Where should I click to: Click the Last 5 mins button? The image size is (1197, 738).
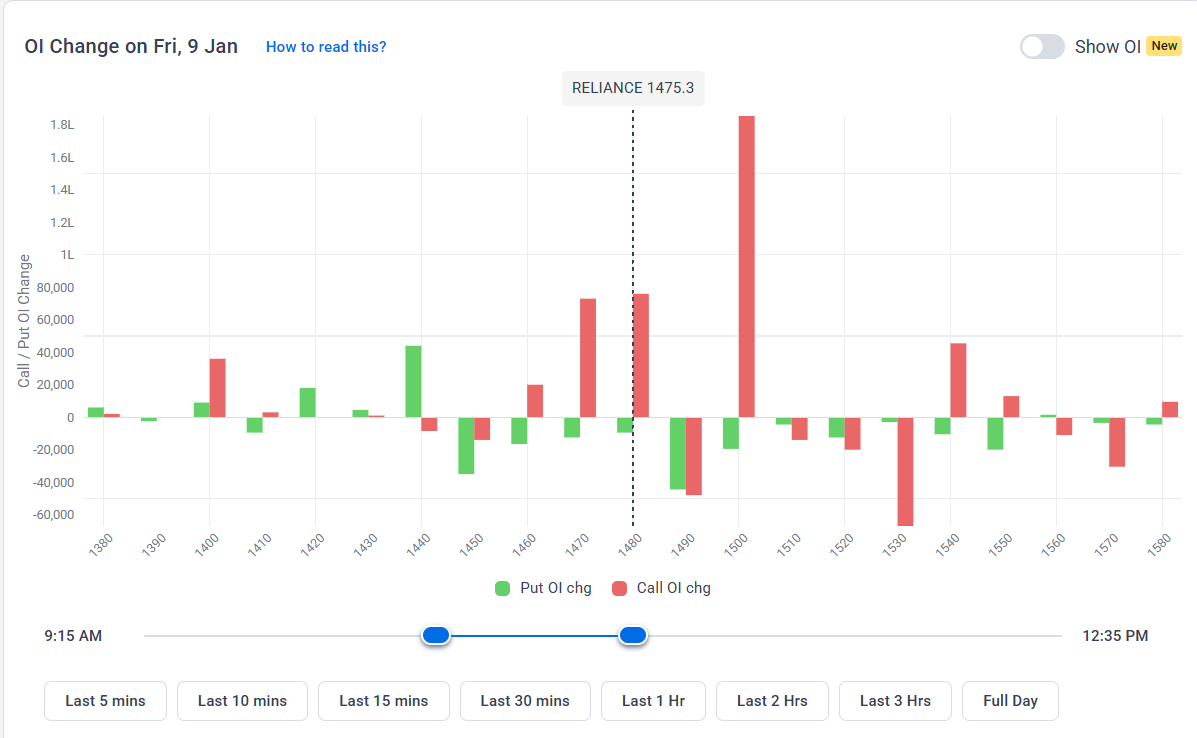[x=105, y=701]
